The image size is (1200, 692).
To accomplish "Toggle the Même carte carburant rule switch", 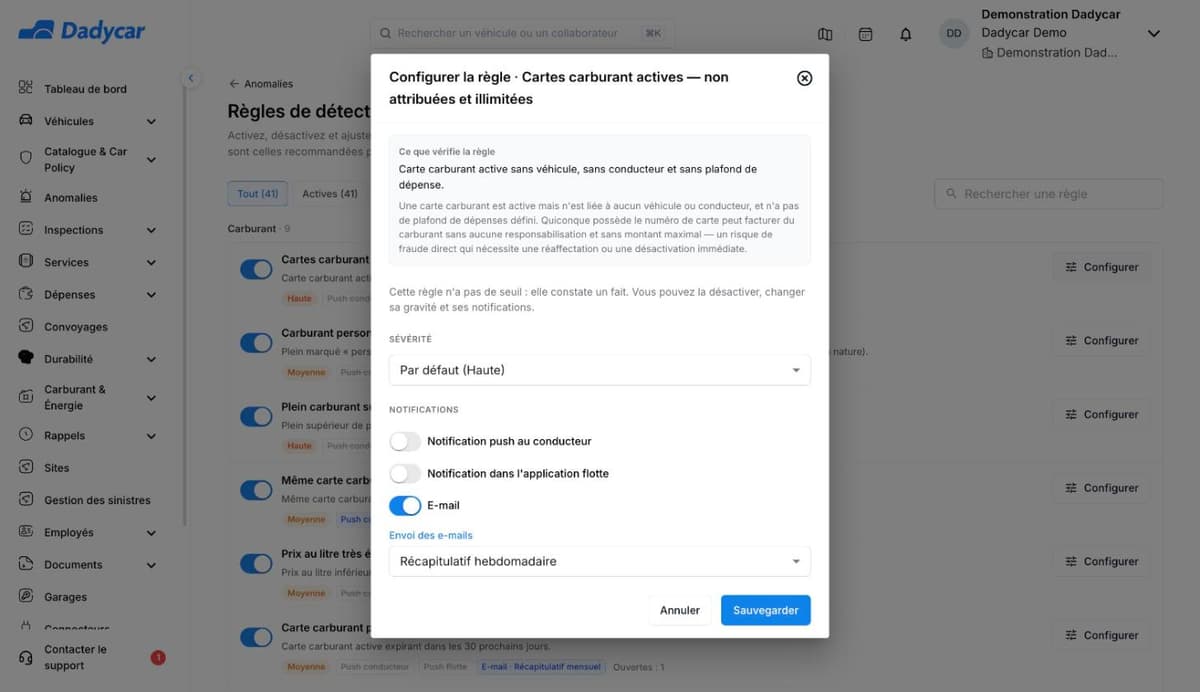I will point(257,490).
